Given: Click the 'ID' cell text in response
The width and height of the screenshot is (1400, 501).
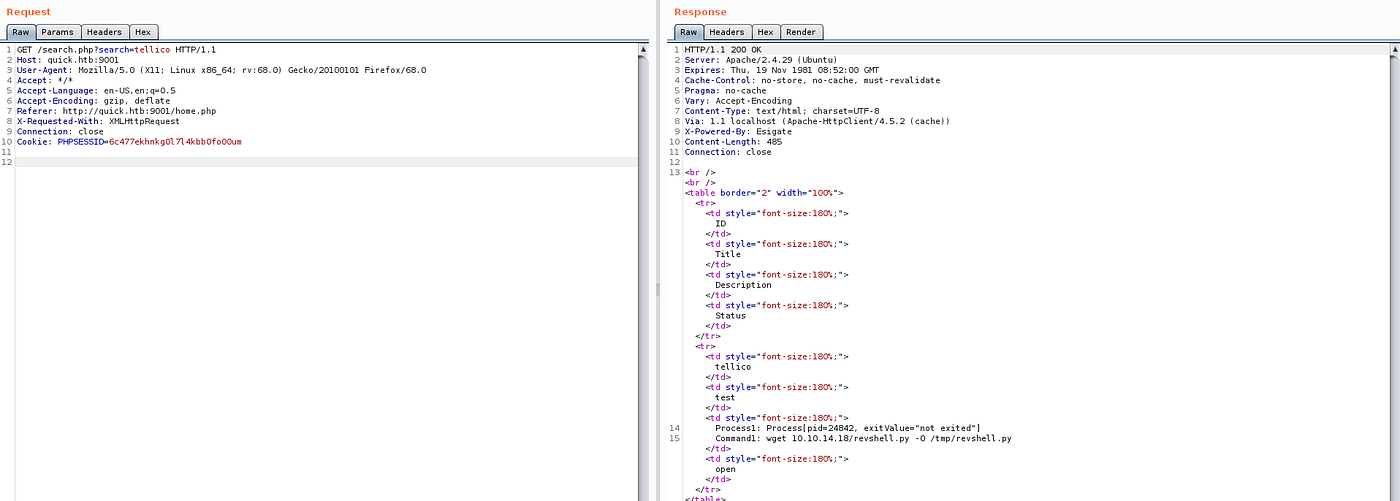Looking at the screenshot, I should tap(720, 224).
